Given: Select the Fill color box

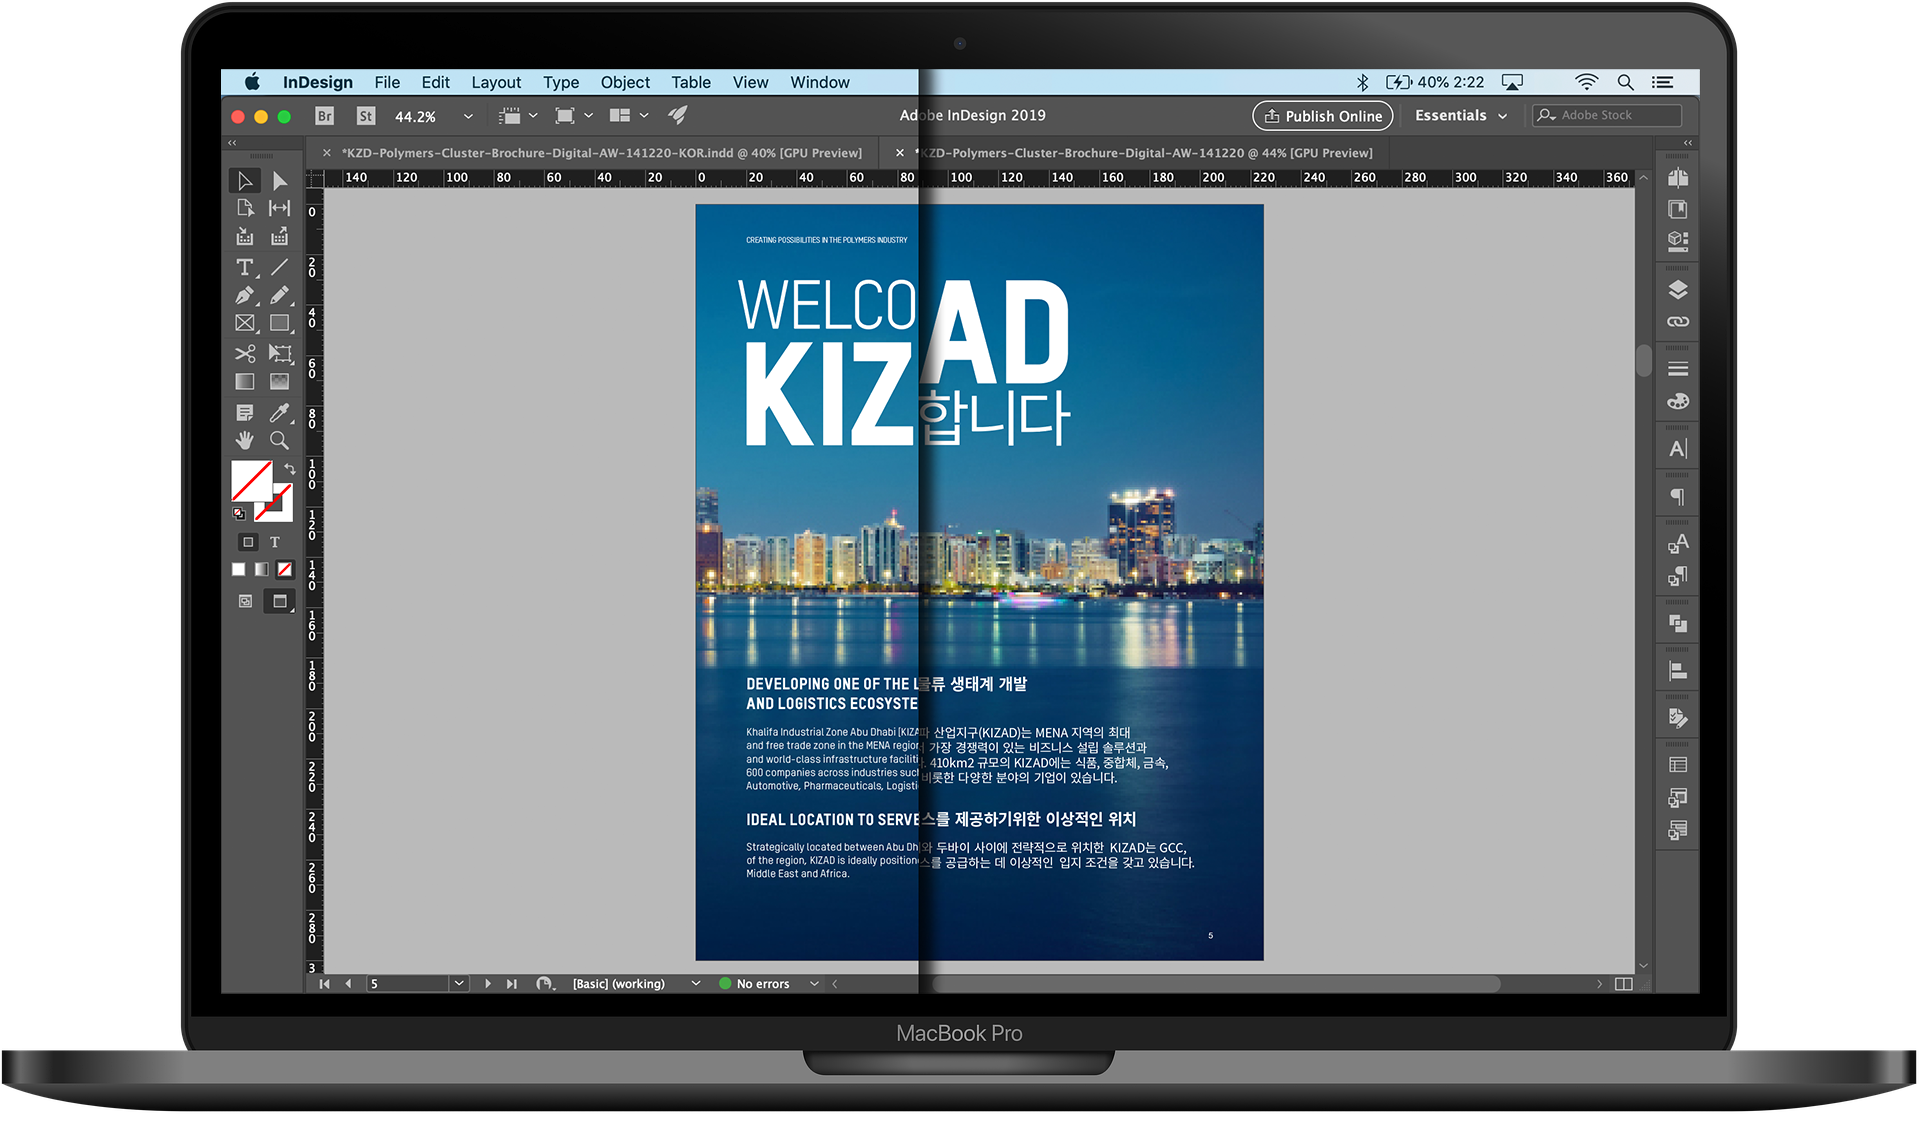Looking at the screenshot, I should 252,481.
